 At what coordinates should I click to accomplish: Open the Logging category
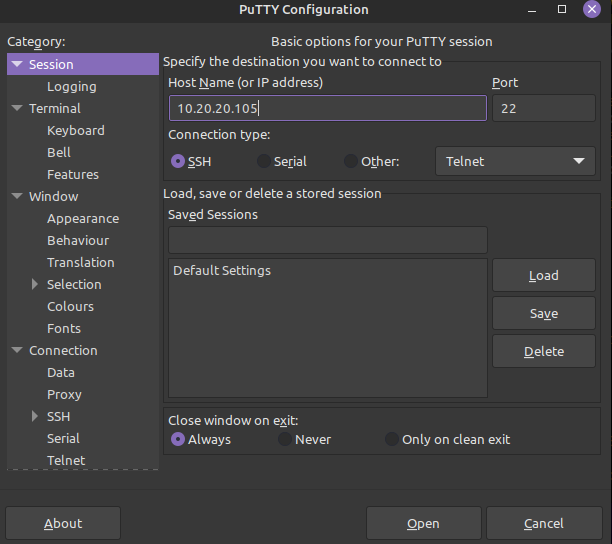click(72, 87)
